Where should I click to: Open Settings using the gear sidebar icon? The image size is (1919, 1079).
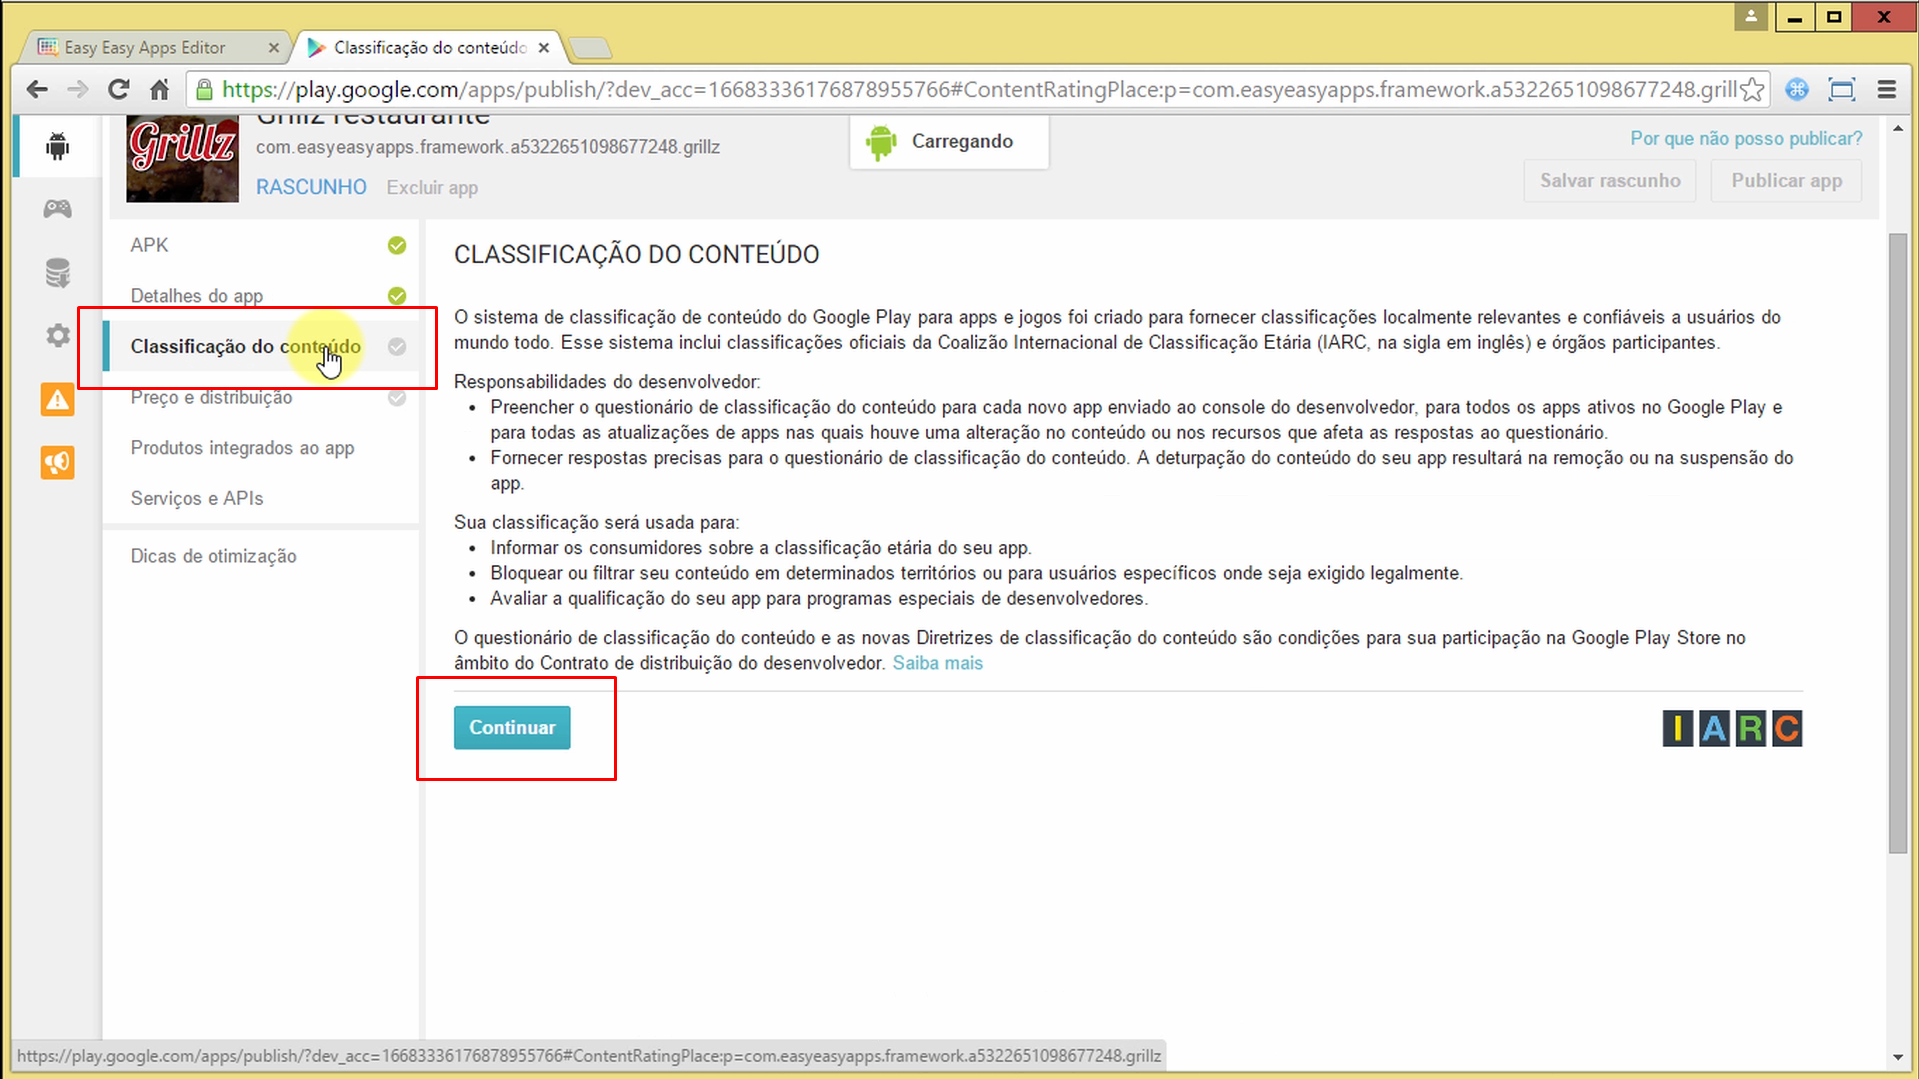pyautogui.click(x=57, y=335)
